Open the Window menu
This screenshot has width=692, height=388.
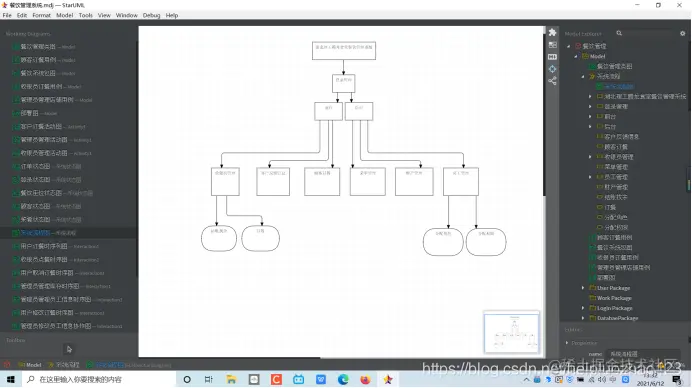pos(127,15)
